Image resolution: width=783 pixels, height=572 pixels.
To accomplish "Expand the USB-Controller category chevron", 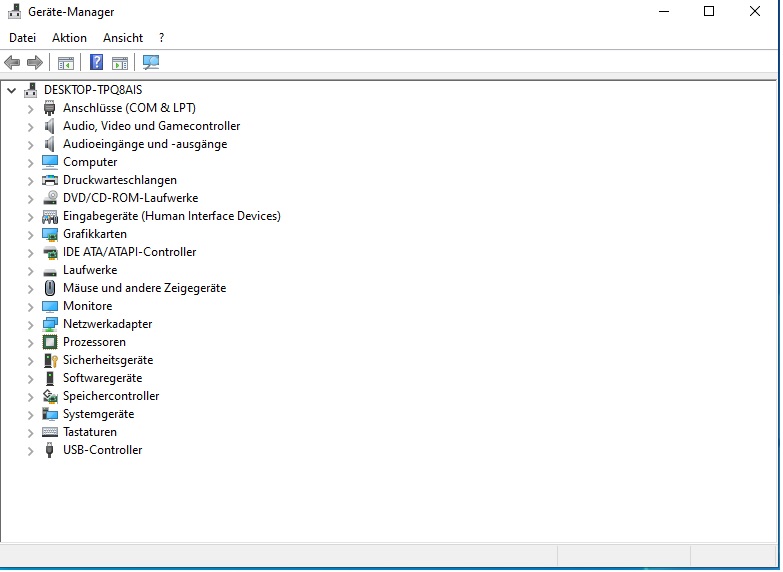I will coord(30,451).
